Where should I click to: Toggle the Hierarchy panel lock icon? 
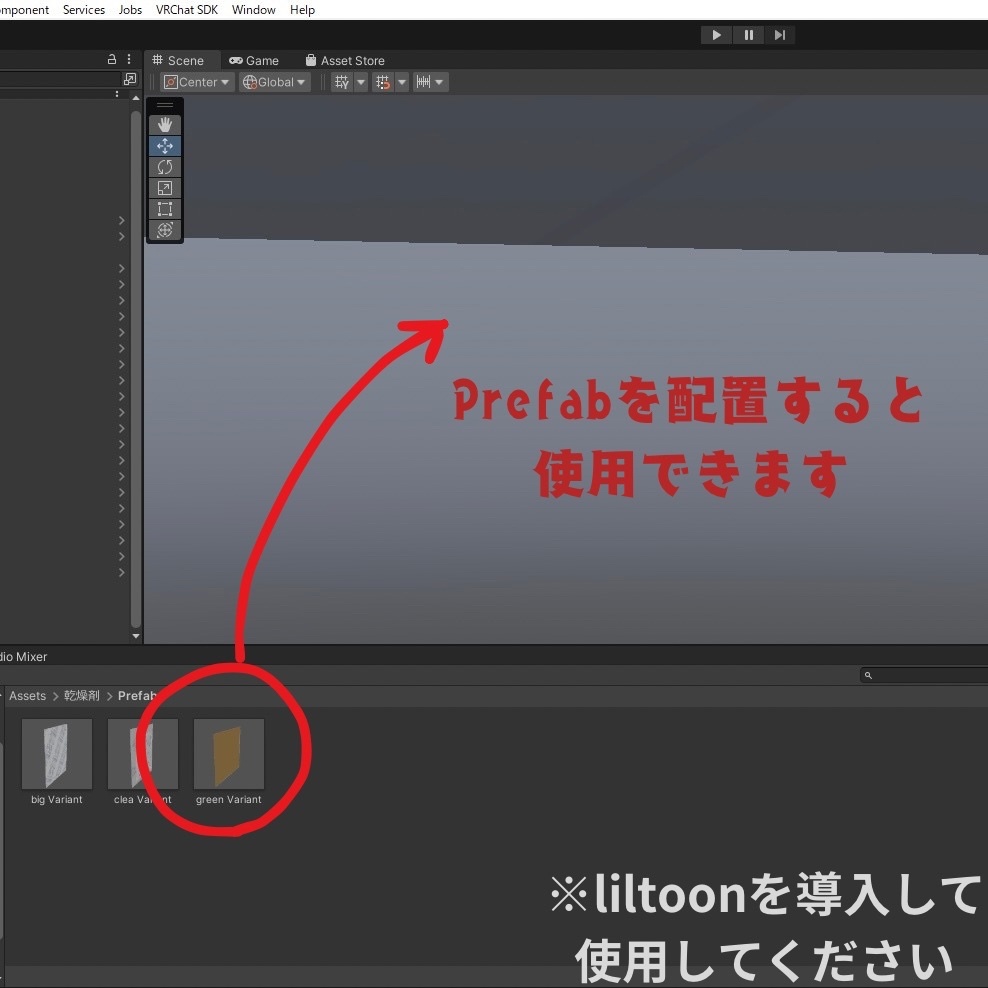[112, 59]
